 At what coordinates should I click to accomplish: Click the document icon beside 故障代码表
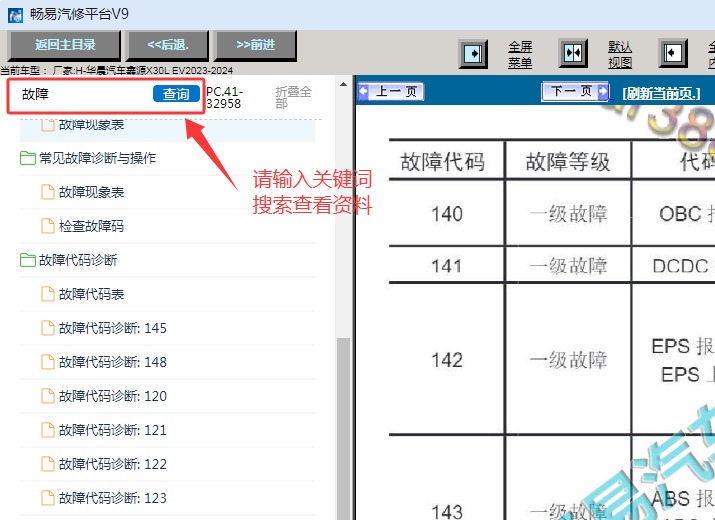tap(48, 294)
